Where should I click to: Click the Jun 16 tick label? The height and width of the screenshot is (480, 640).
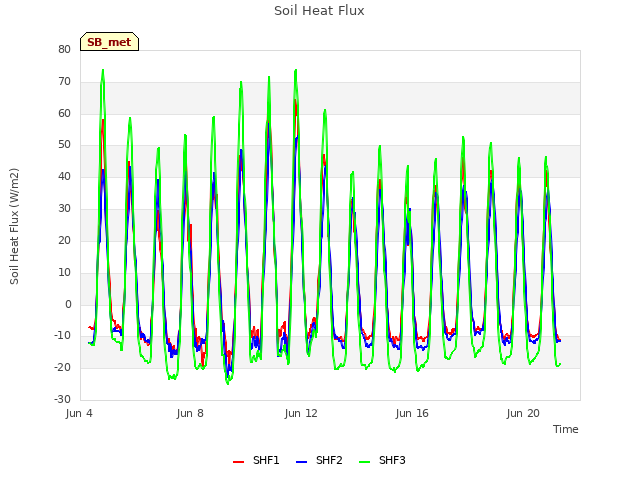[x=412, y=413]
